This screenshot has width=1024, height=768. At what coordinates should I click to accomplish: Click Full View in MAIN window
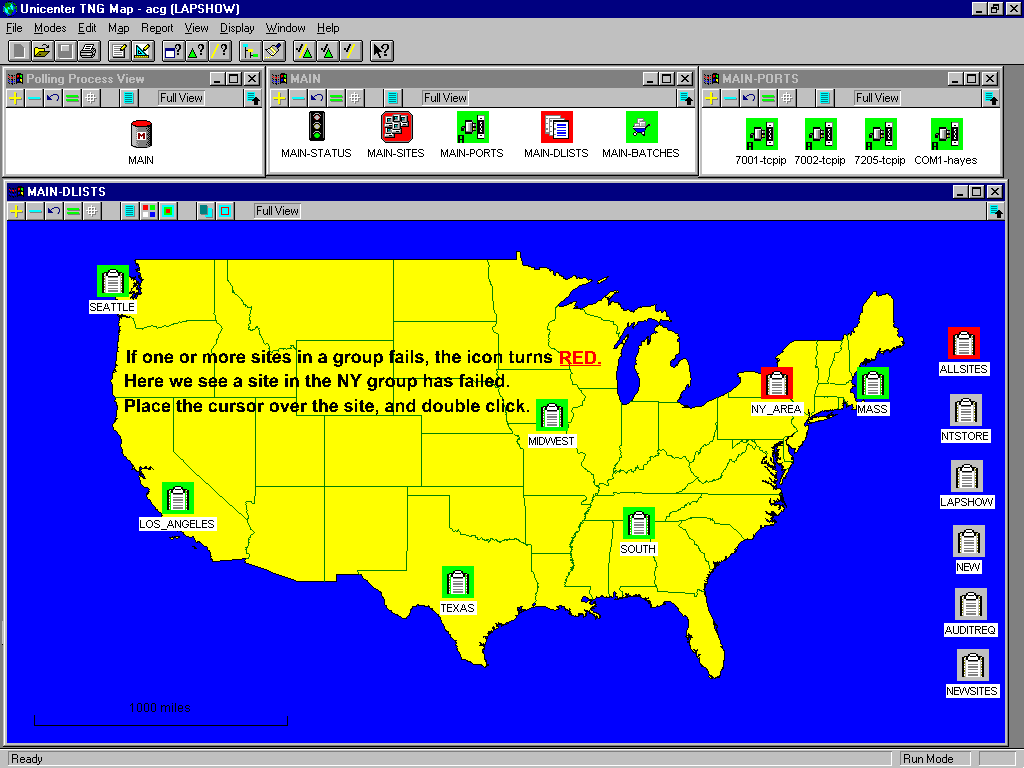tap(445, 98)
